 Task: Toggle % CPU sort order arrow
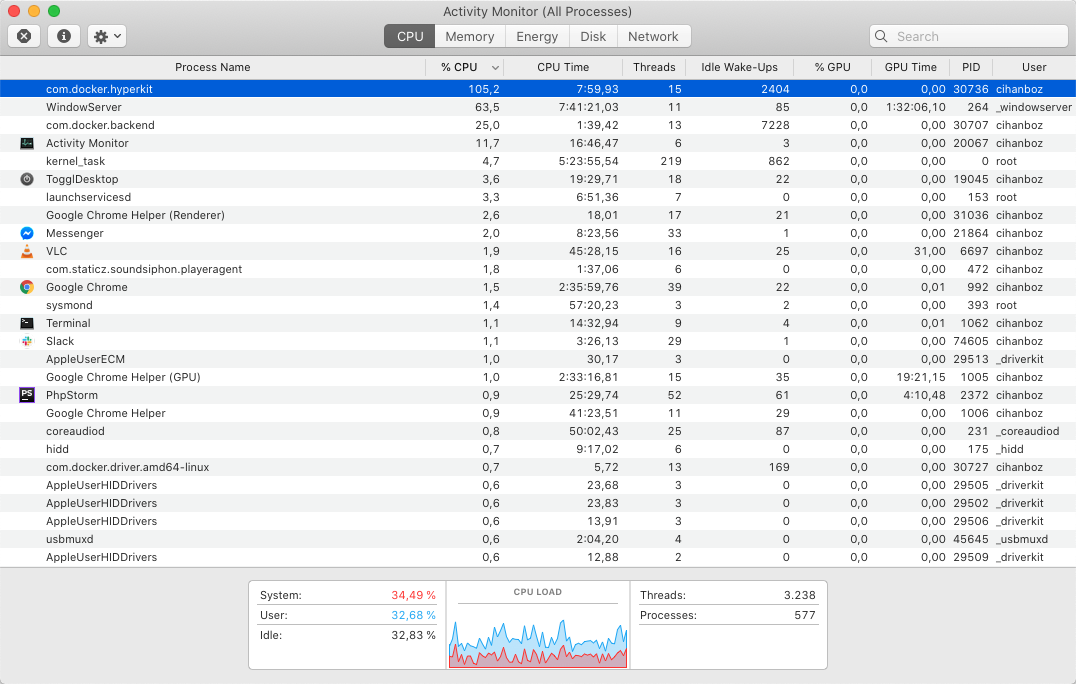[495, 67]
